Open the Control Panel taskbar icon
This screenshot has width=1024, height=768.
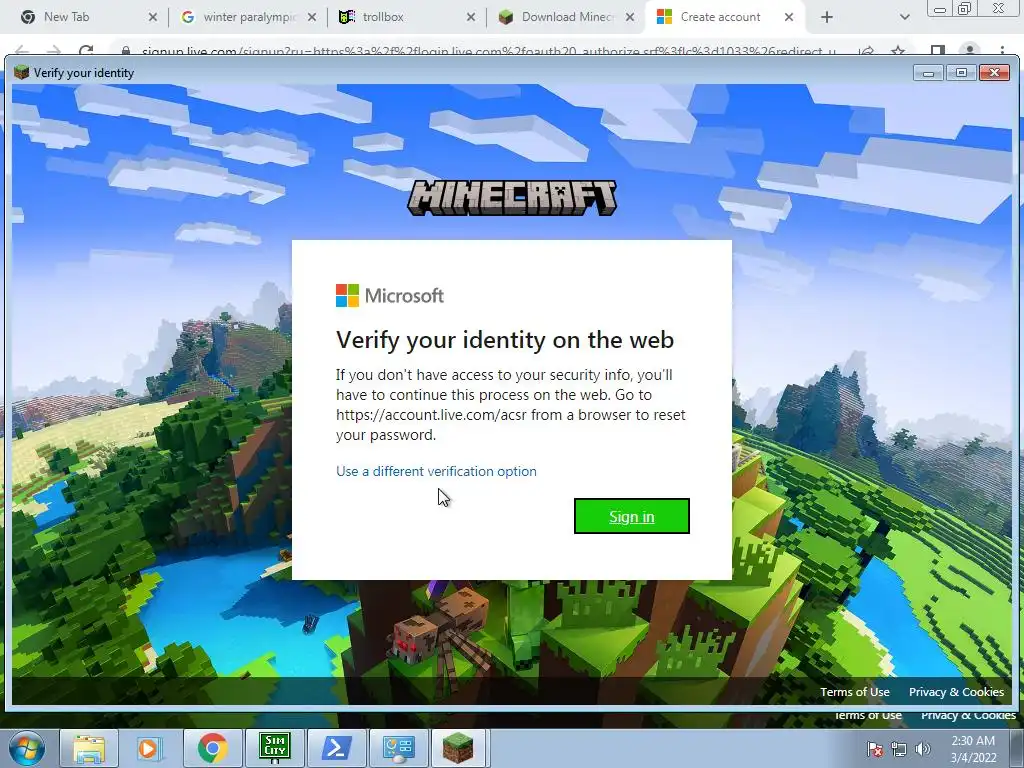[398, 748]
